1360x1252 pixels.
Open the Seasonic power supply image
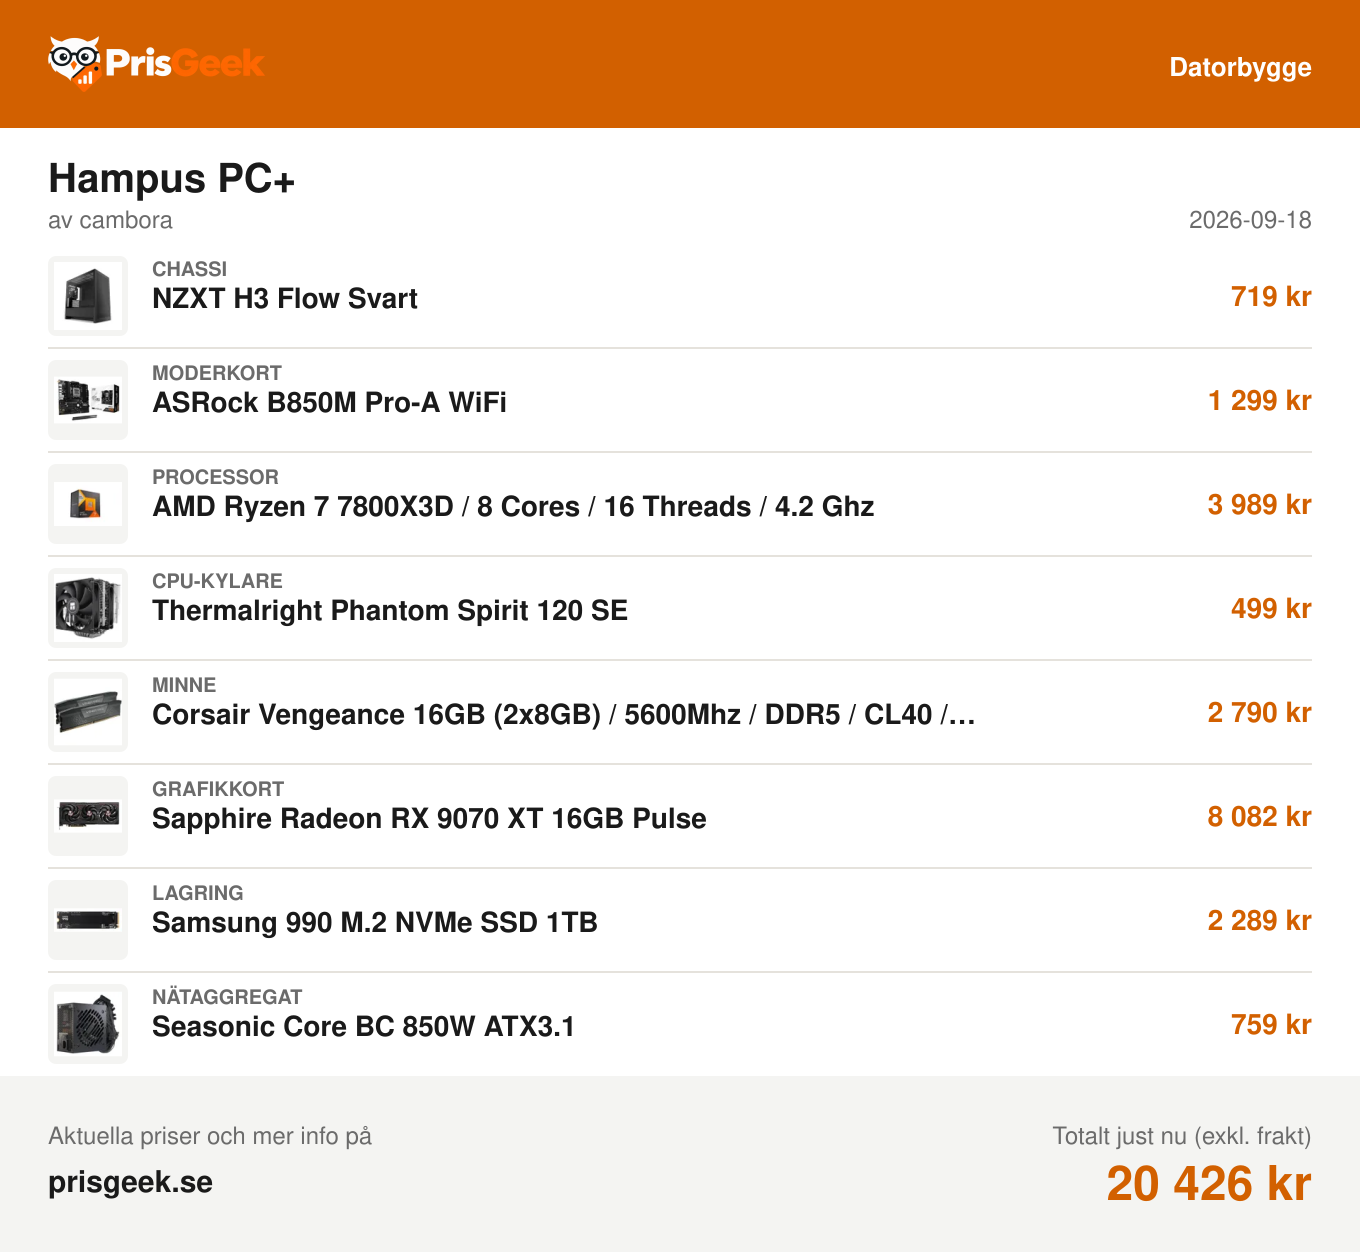click(x=88, y=1024)
